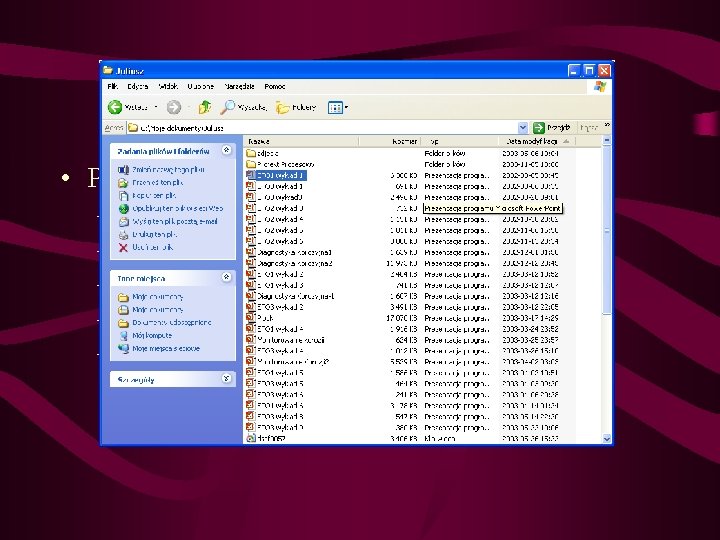Image resolution: width=720 pixels, height=540 pixels.
Task: Open the Views dropdown in toolbar
Action: (338, 107)
